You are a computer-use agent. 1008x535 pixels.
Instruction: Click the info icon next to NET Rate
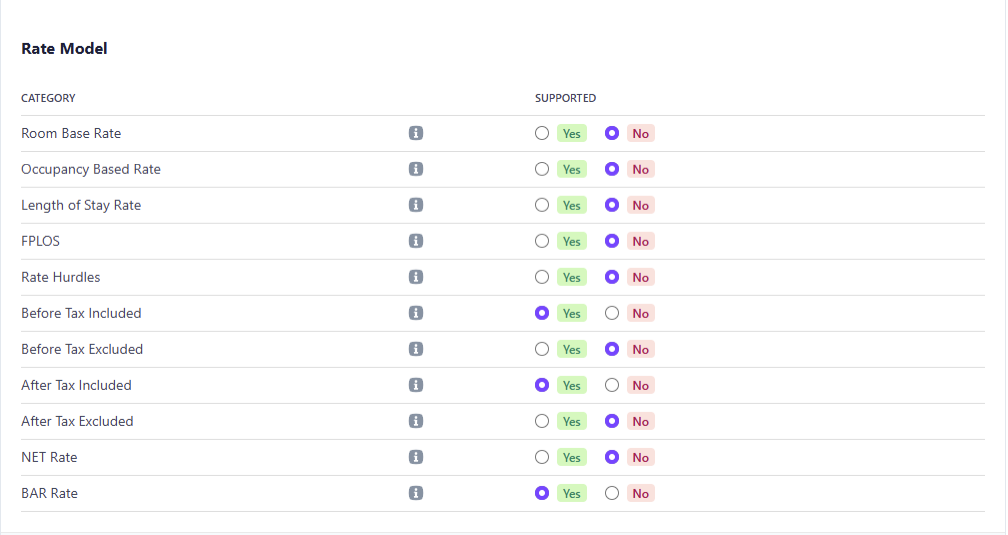[x=416, y=457]
